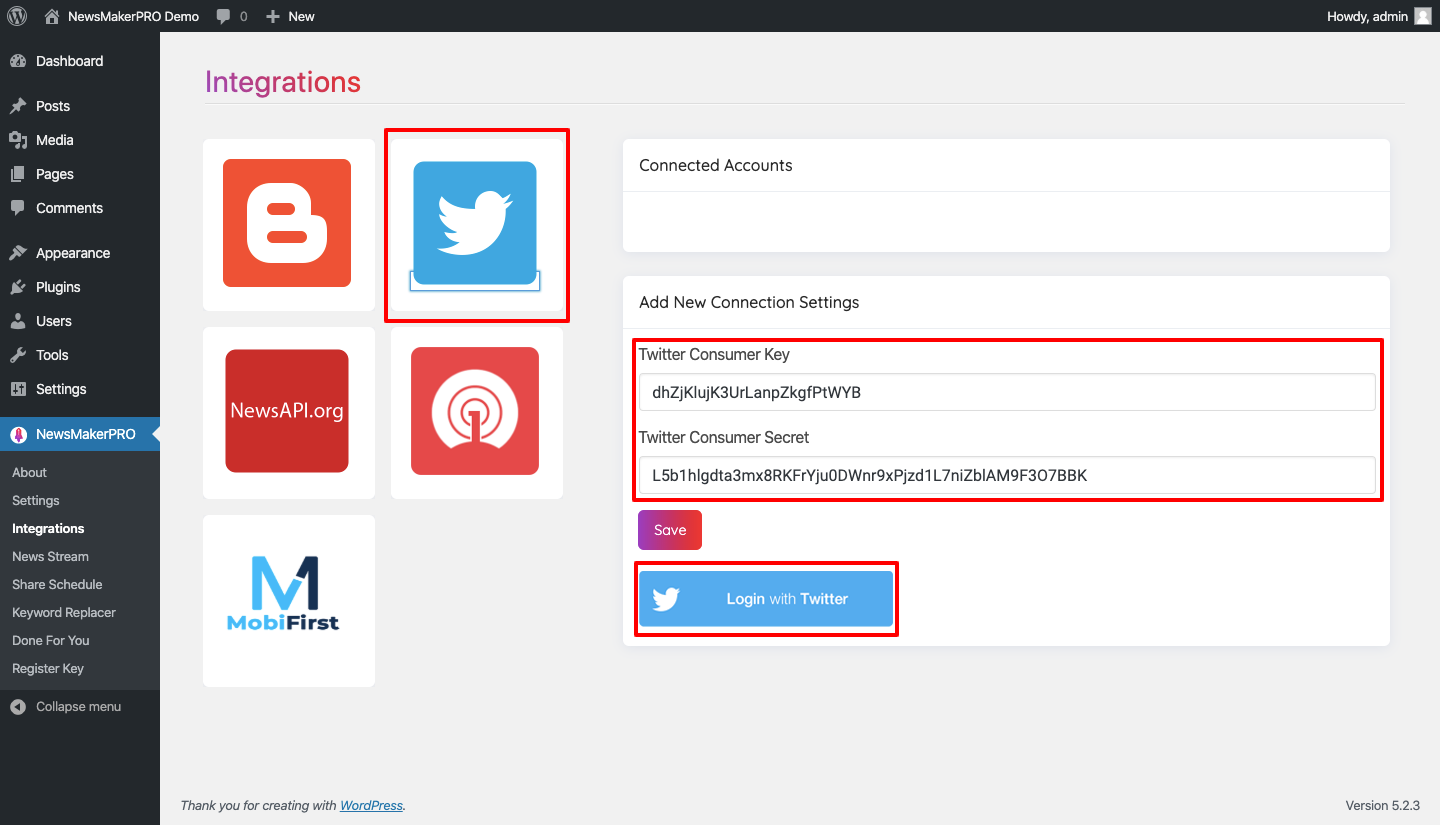Open Dashboard menu item
The height and width of the screenshot is (825, 1440).
pos(80,61)
